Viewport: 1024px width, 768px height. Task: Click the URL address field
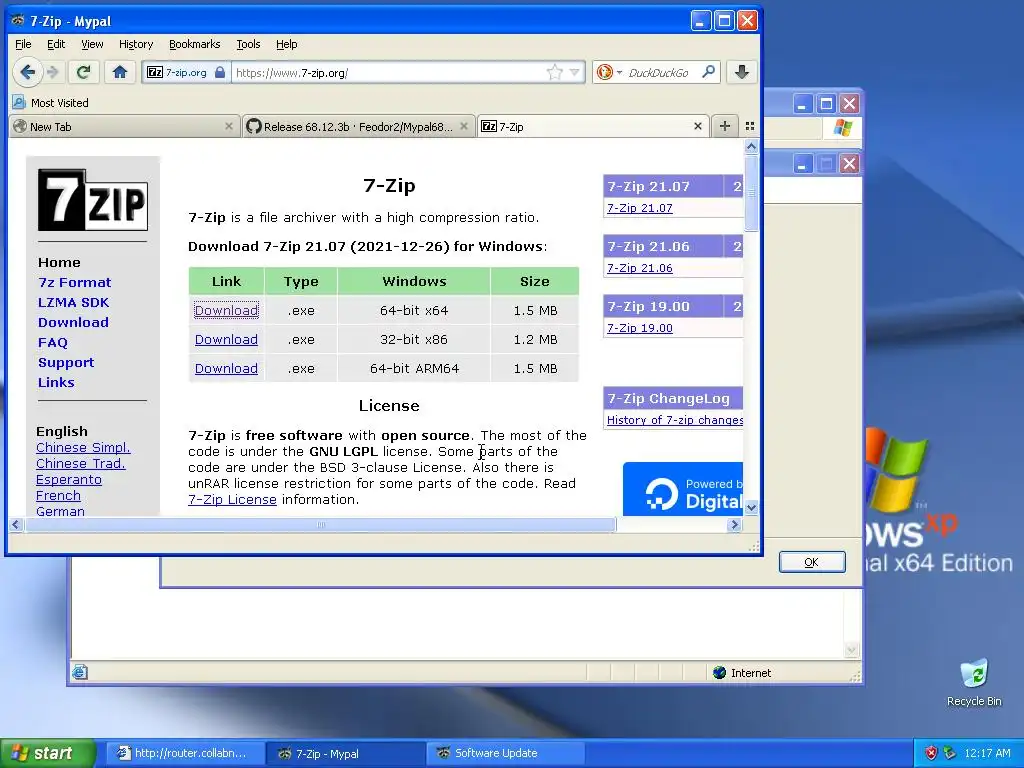tap(389, 72)
